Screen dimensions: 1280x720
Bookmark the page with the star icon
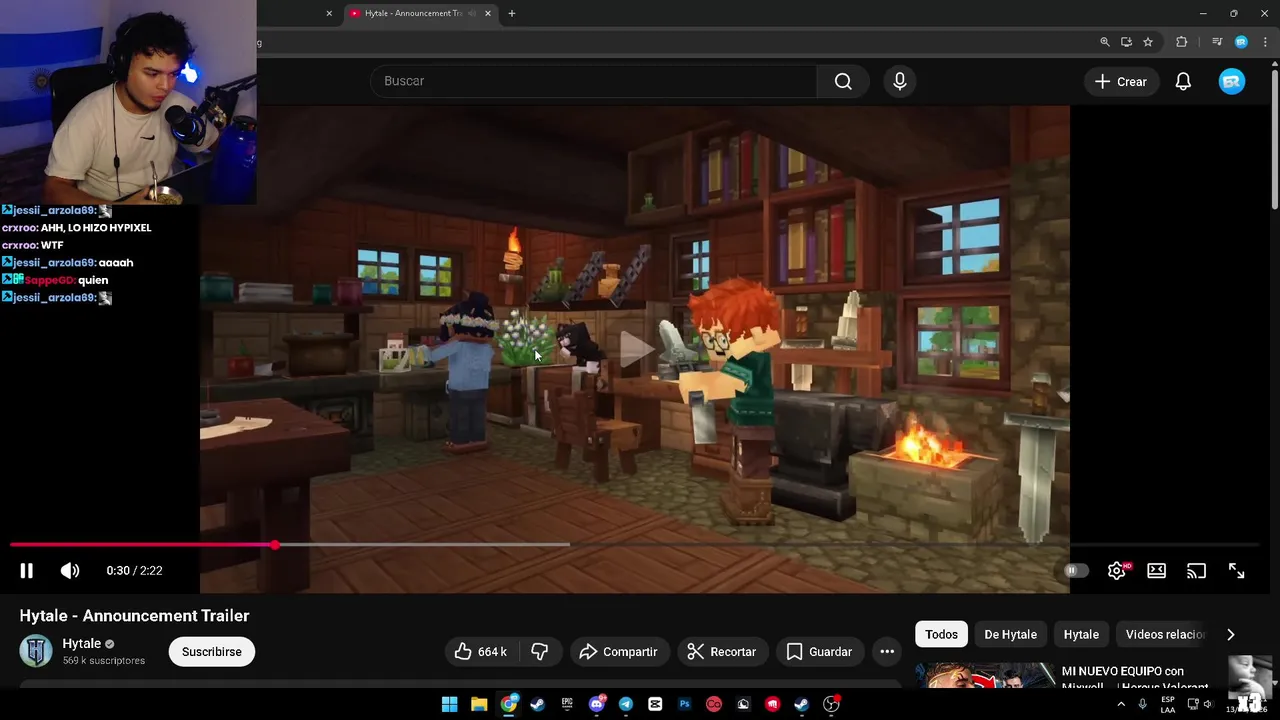coord(1148,42)
